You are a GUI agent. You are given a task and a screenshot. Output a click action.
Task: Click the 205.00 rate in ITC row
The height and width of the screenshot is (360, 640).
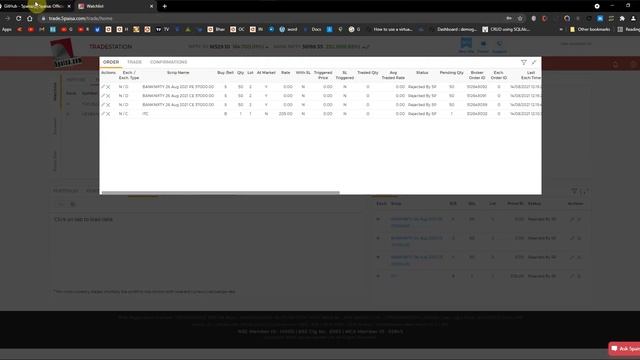click(286, 114)
